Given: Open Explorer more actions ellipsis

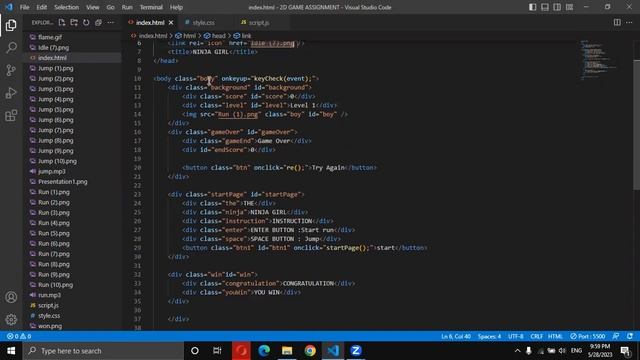Looking at the screenshot, I should pyautogui.click(x=111, y=22).
